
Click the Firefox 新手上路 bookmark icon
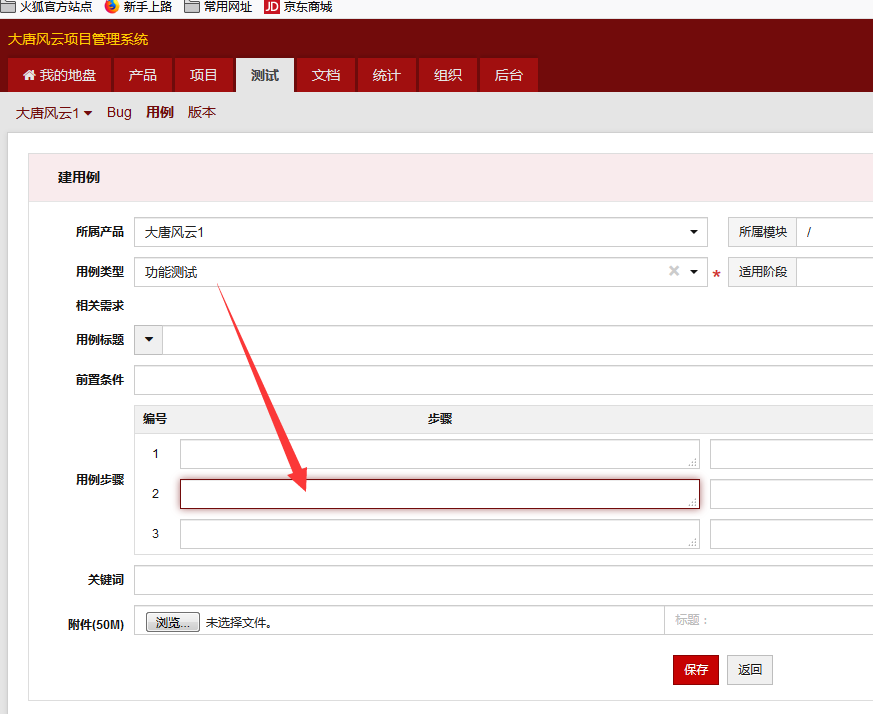(x=112, y=6)
